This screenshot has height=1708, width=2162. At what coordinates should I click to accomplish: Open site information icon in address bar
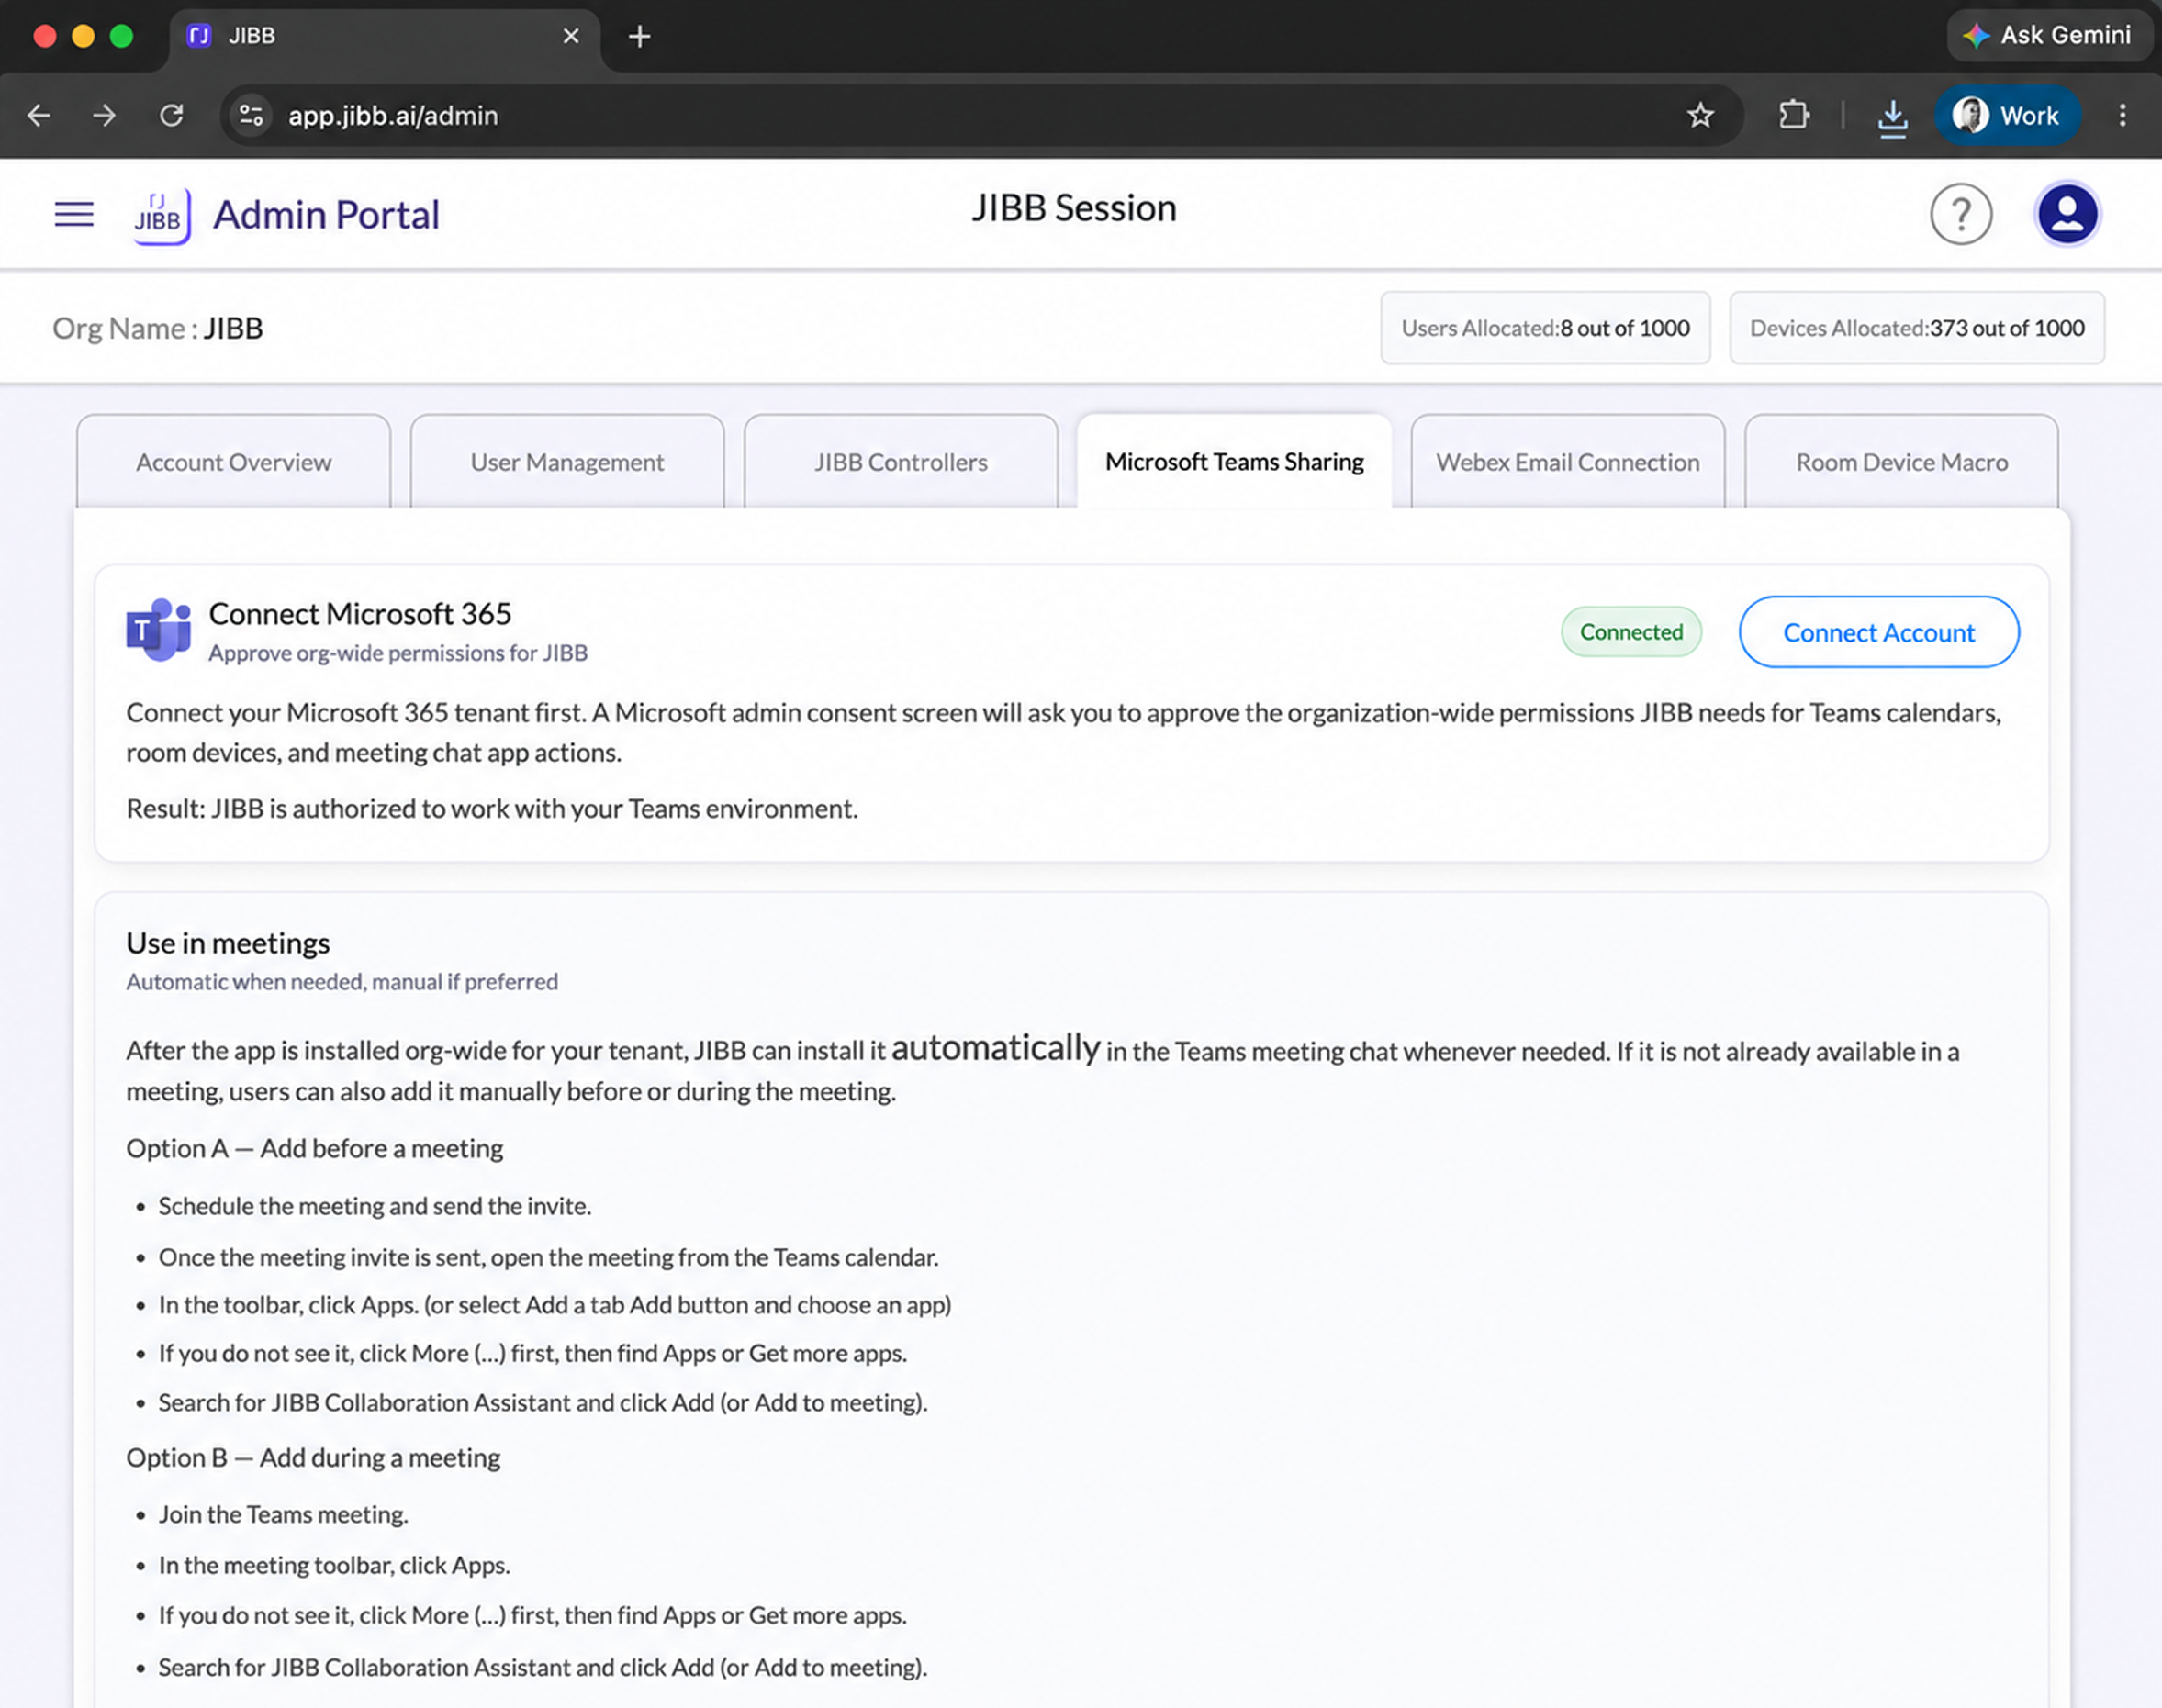(251, 116)
